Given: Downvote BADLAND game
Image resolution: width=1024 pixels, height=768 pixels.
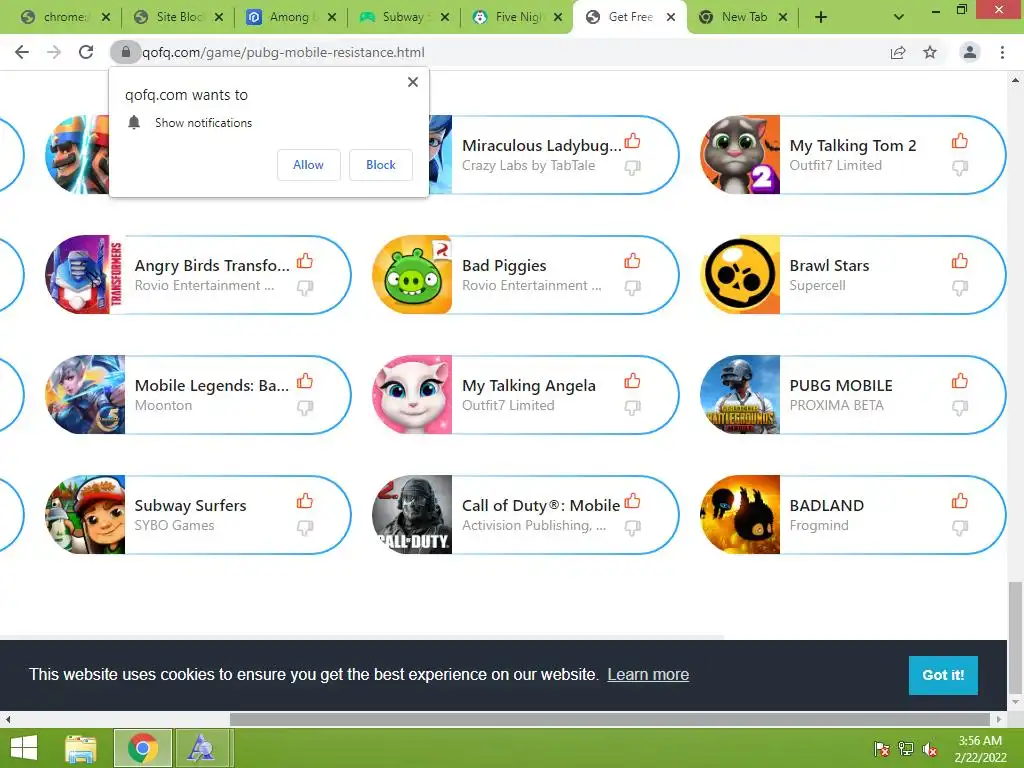Looking at the screenshot, I should pos(959,528).
